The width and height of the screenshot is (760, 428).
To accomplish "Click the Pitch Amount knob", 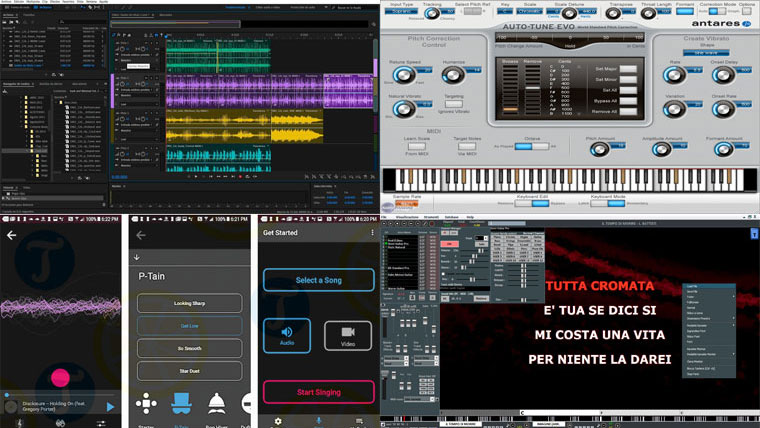I will click(599, 149).
